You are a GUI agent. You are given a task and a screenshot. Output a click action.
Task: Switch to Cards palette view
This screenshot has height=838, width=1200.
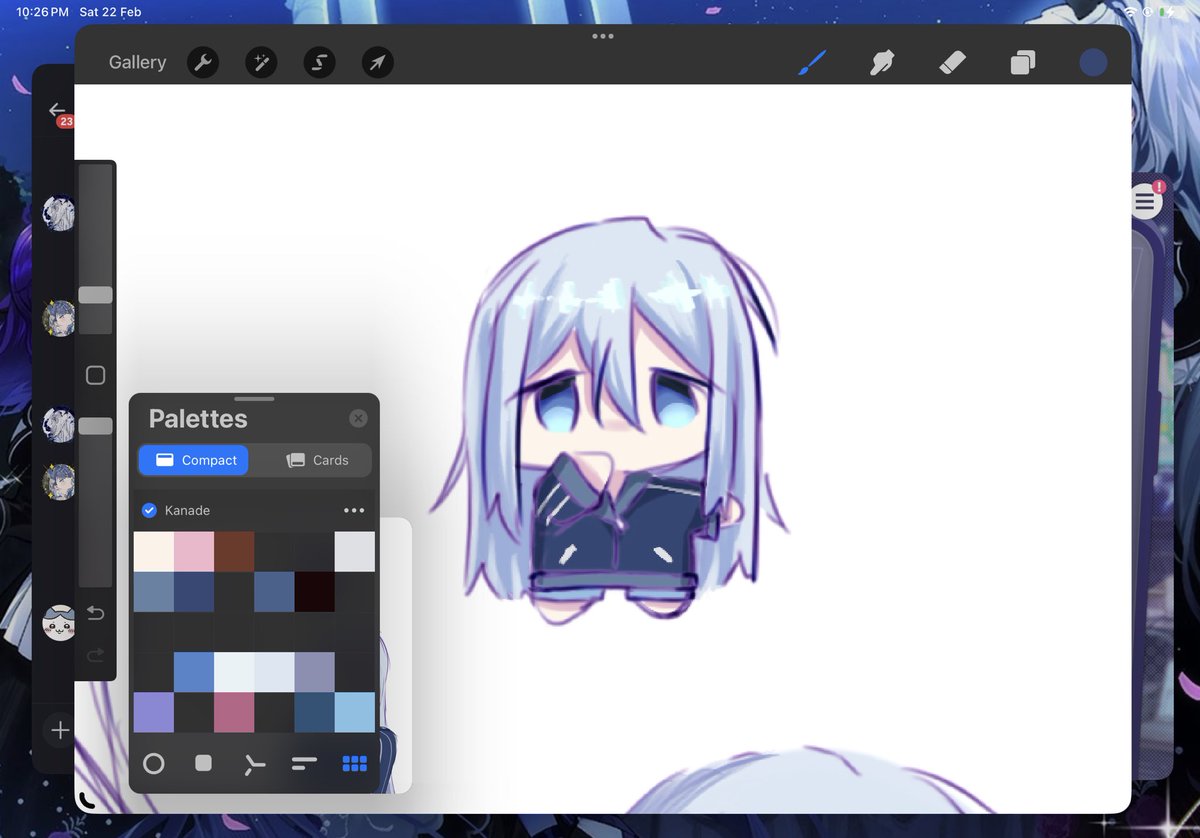coord(316,460)
